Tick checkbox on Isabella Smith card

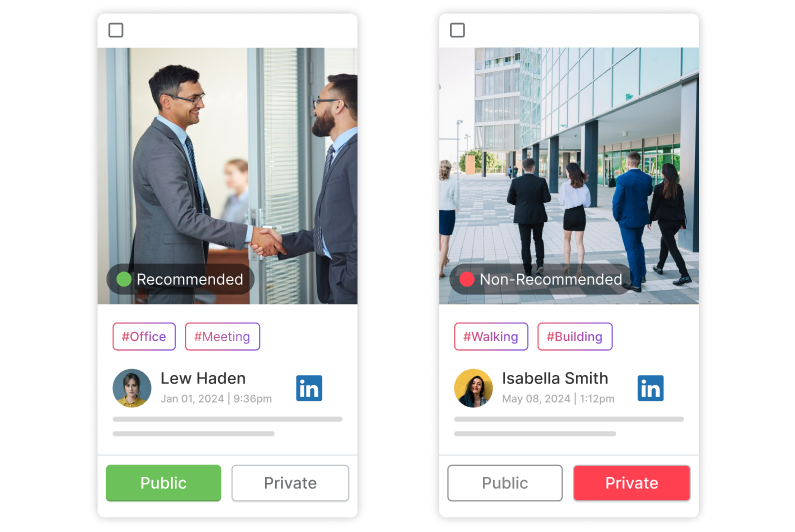(x=457, y=30)
